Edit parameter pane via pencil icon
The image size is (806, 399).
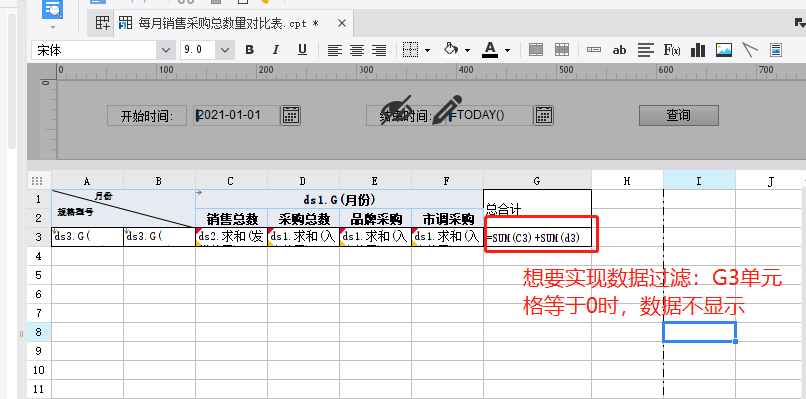click(x=447, y=109)
